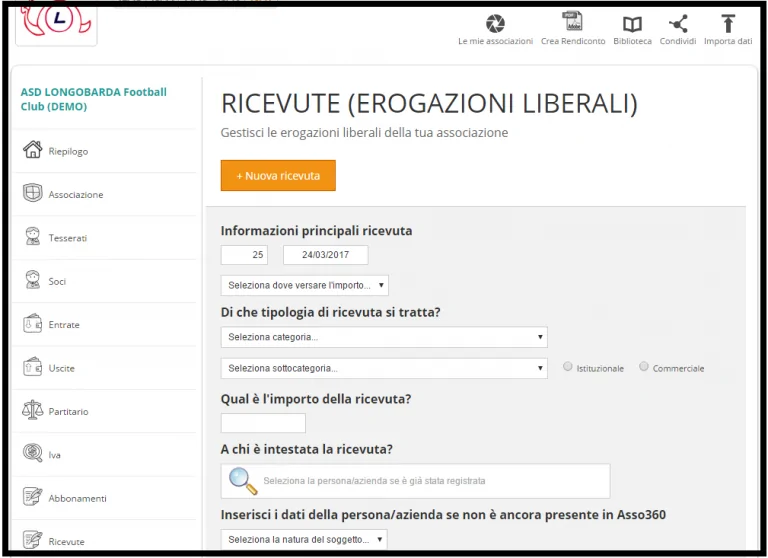The image size is (768, 558).
Task: Select the Istituzionale radio button
Action: pyautogui.click(x=568, y=366)
